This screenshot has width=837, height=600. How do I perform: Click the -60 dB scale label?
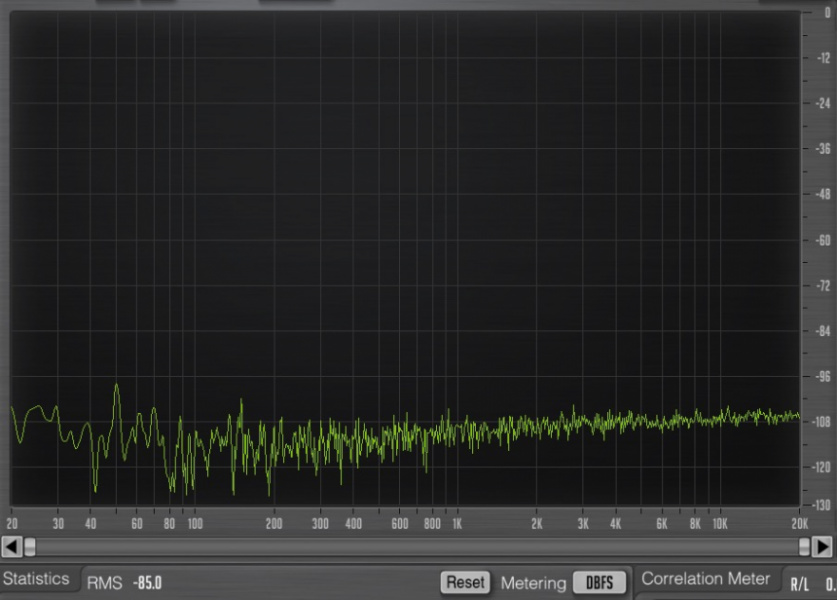(823, 240)
